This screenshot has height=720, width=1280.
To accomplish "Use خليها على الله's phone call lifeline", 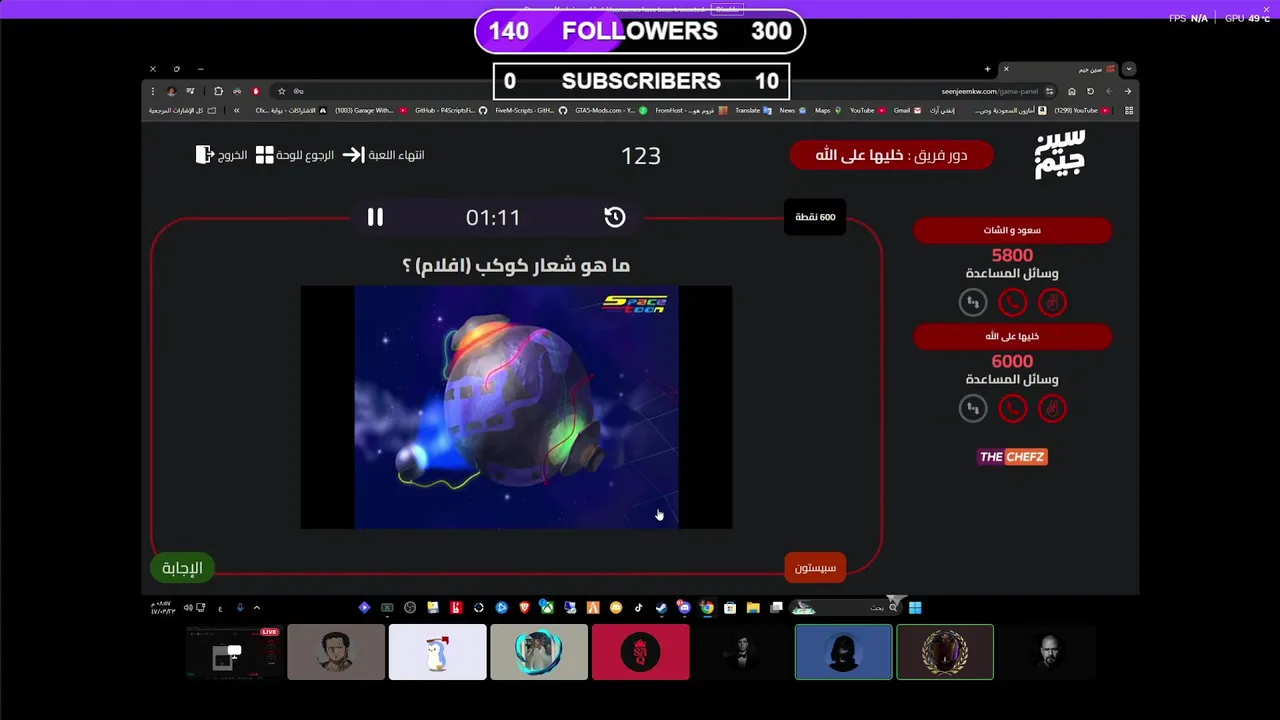I will coord(1012,408).
